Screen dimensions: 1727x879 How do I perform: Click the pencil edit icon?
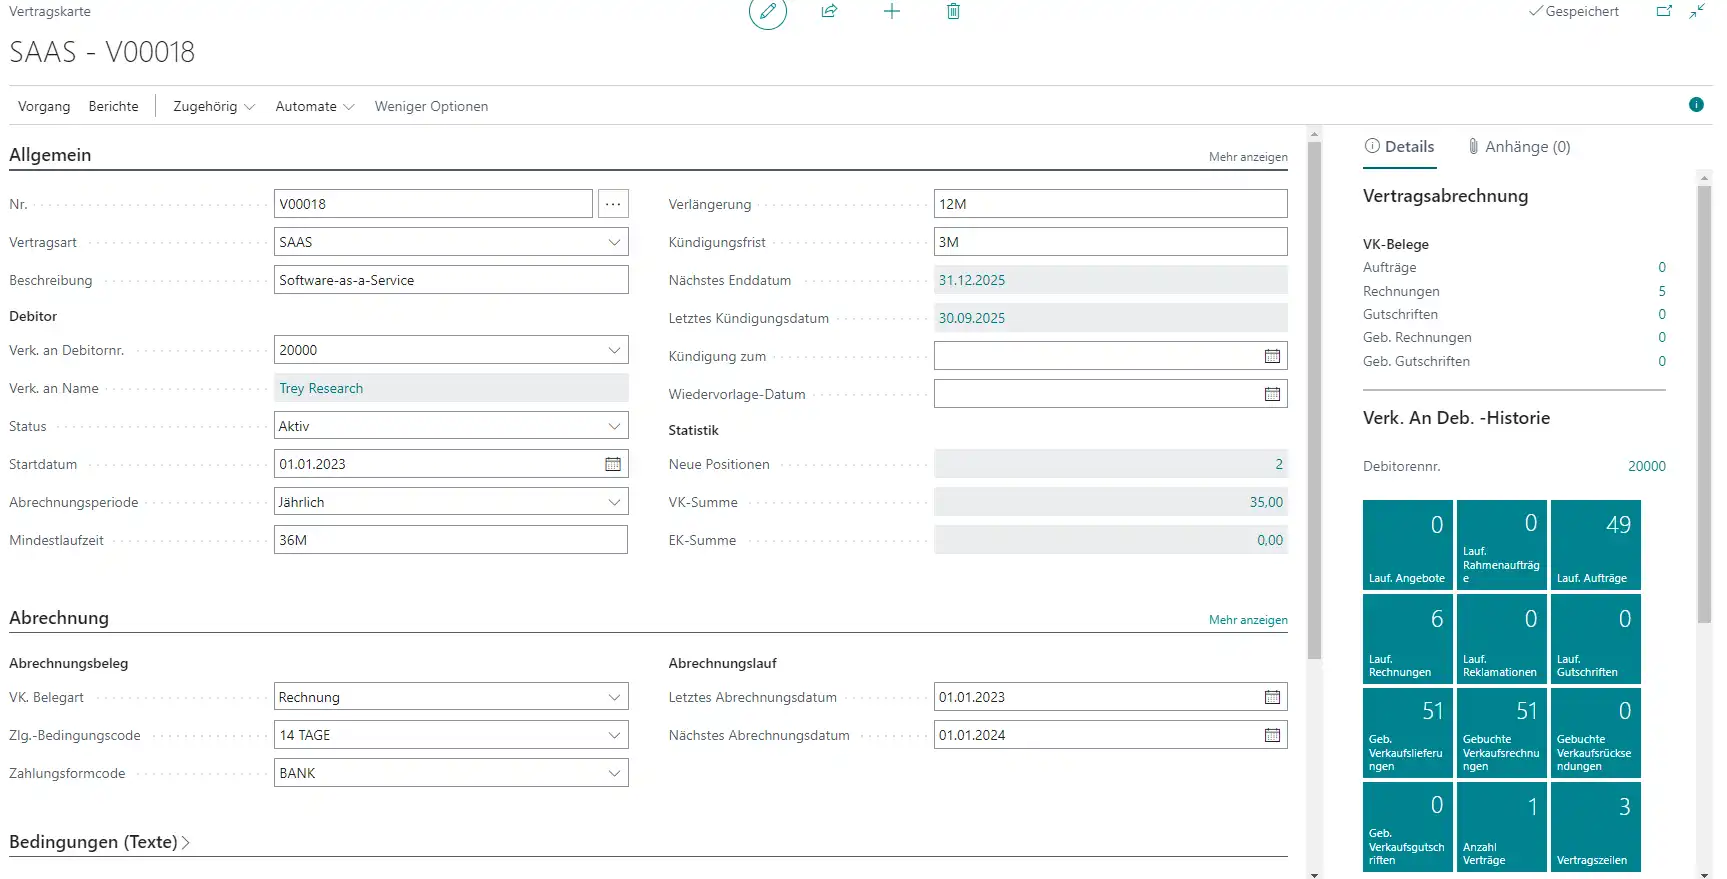click(767, 12)
